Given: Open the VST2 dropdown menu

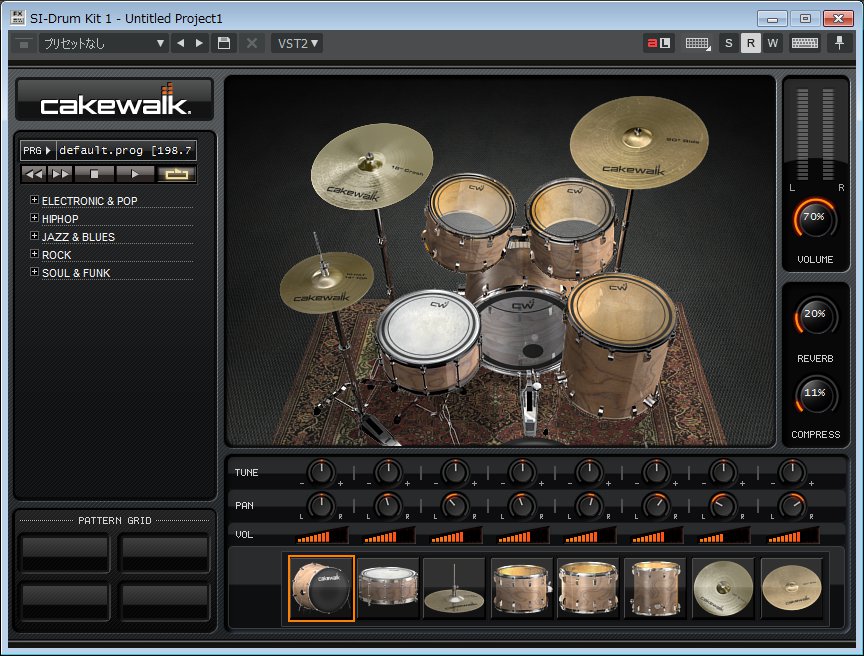Looking at the screenshot, I should pos(298,43).
